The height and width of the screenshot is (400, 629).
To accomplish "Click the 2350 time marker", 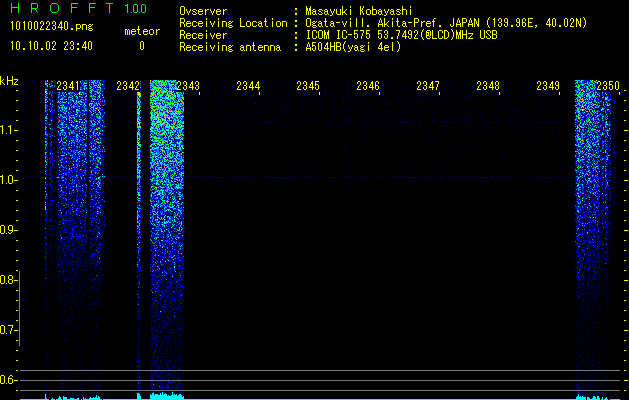I will pos(608,85).
